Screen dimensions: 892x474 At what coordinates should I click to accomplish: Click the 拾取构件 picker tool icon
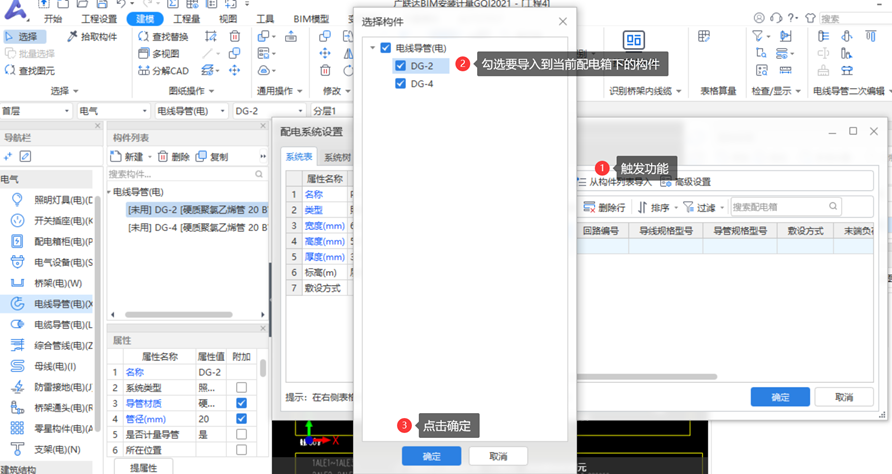[73, 37]
